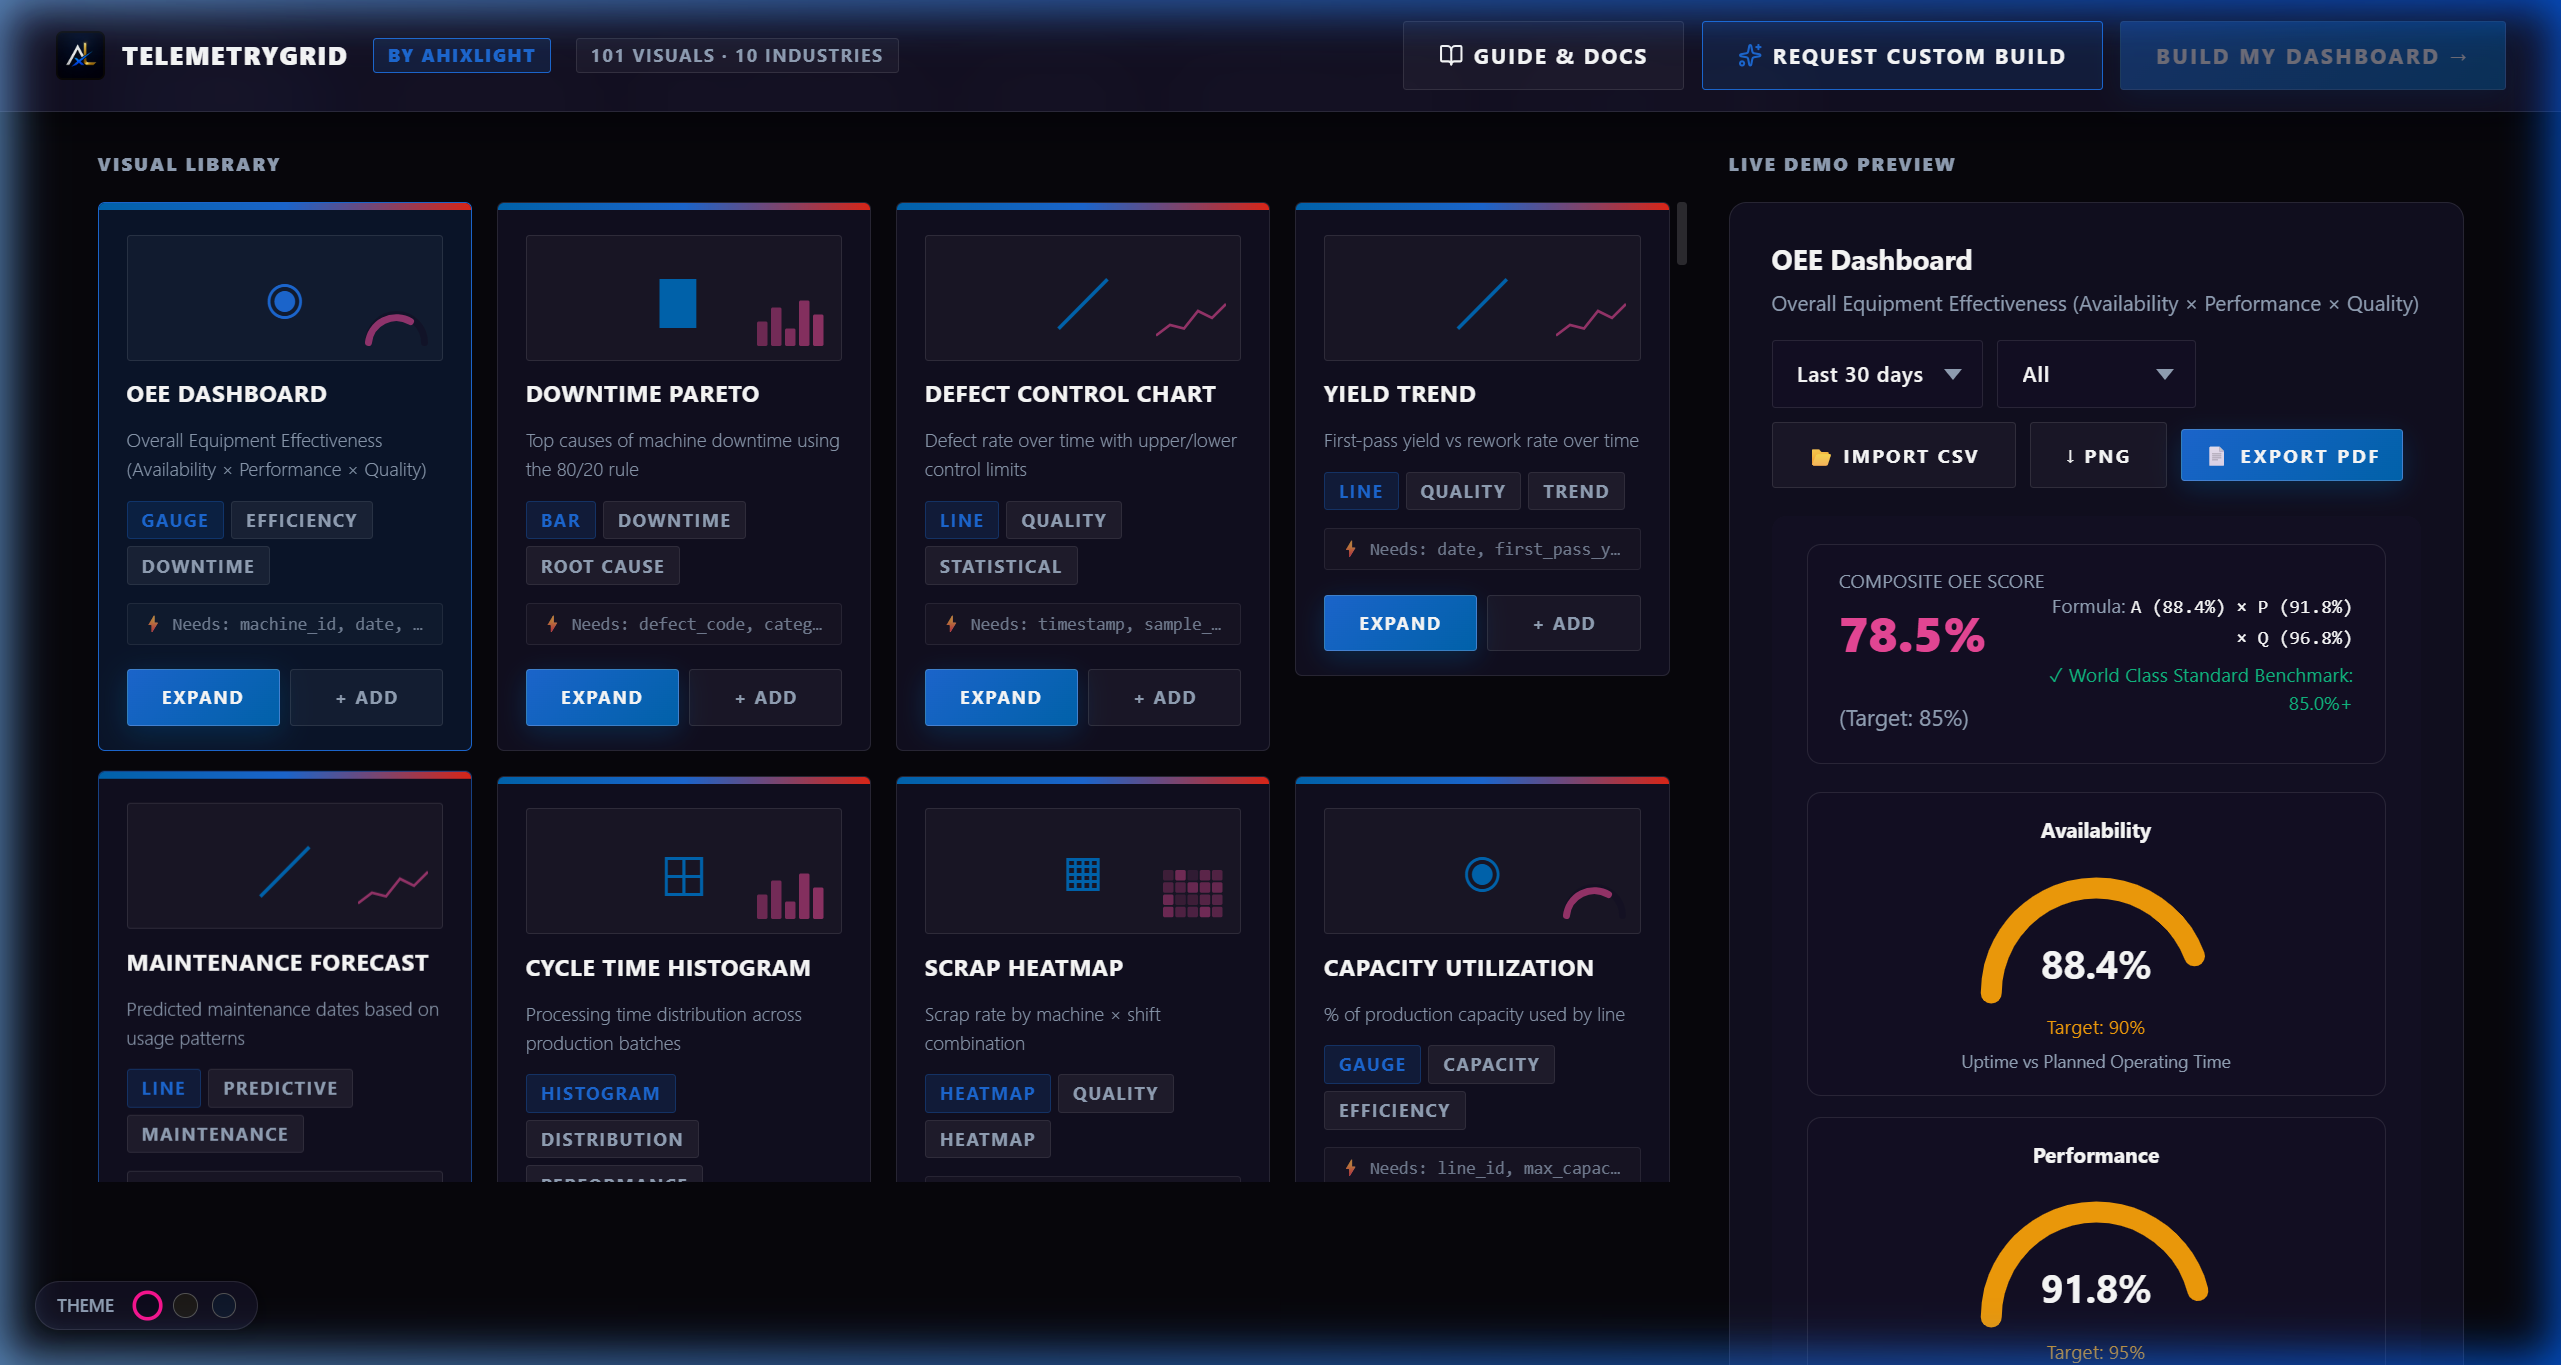Screen dimensions: 2561x1365
Task: Open the All filter dropdown
Action: [x=2095, y=374]
